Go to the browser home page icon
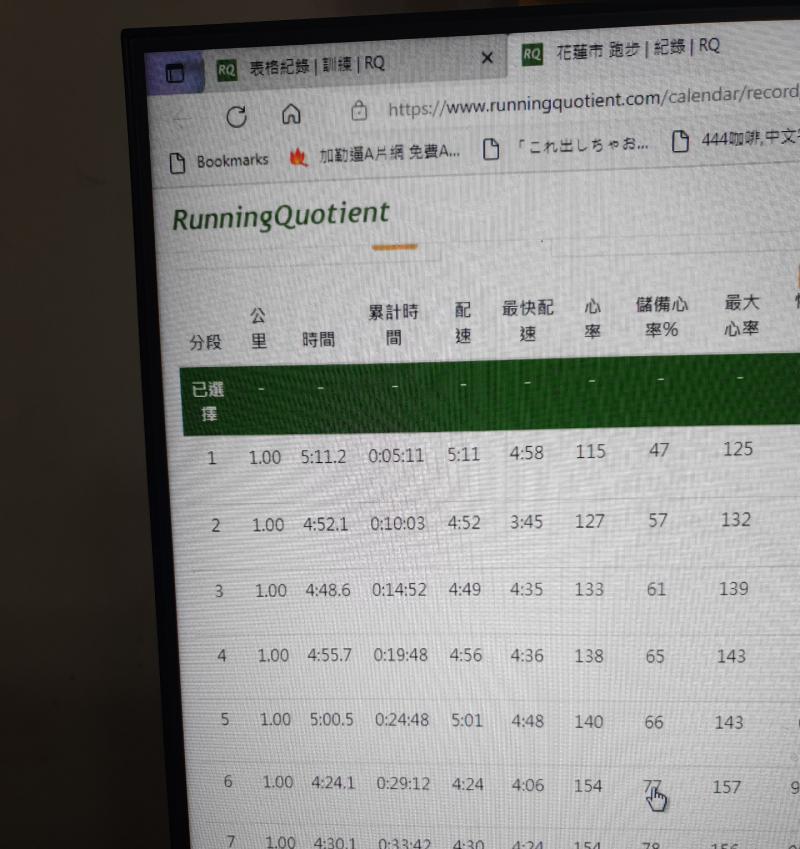800x849 pixels. point(291,114)
